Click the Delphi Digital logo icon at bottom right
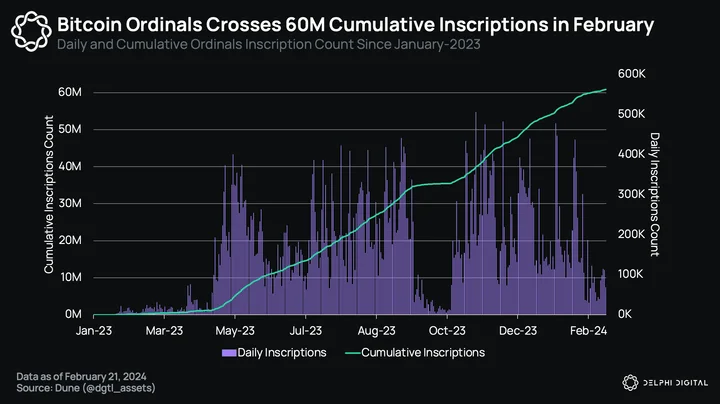 click(630, 382)
